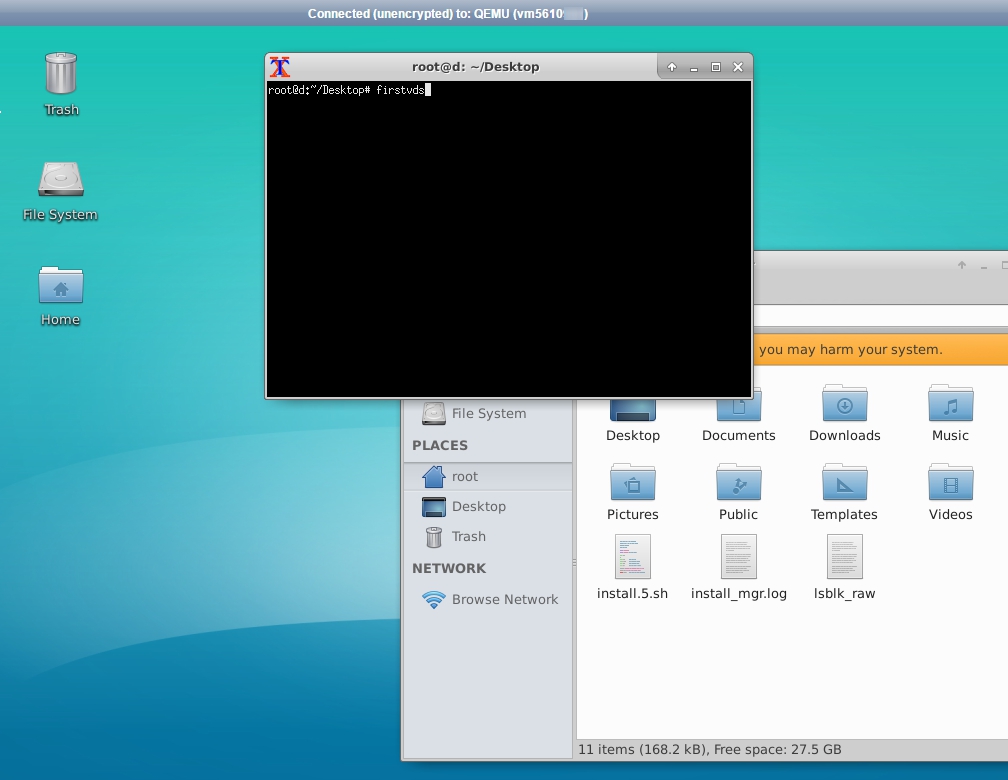Open Browse Network in the sidebar
The width and height of the screenshot is (1008, 780).
pos(504,599)
